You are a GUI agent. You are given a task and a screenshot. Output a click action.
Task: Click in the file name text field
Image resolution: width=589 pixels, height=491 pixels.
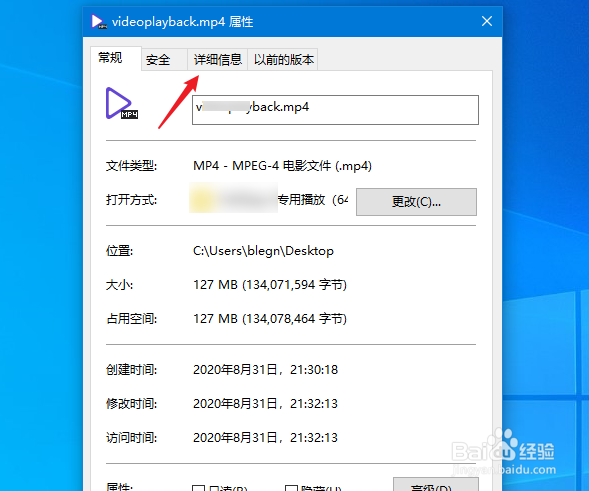coord(335,110)
